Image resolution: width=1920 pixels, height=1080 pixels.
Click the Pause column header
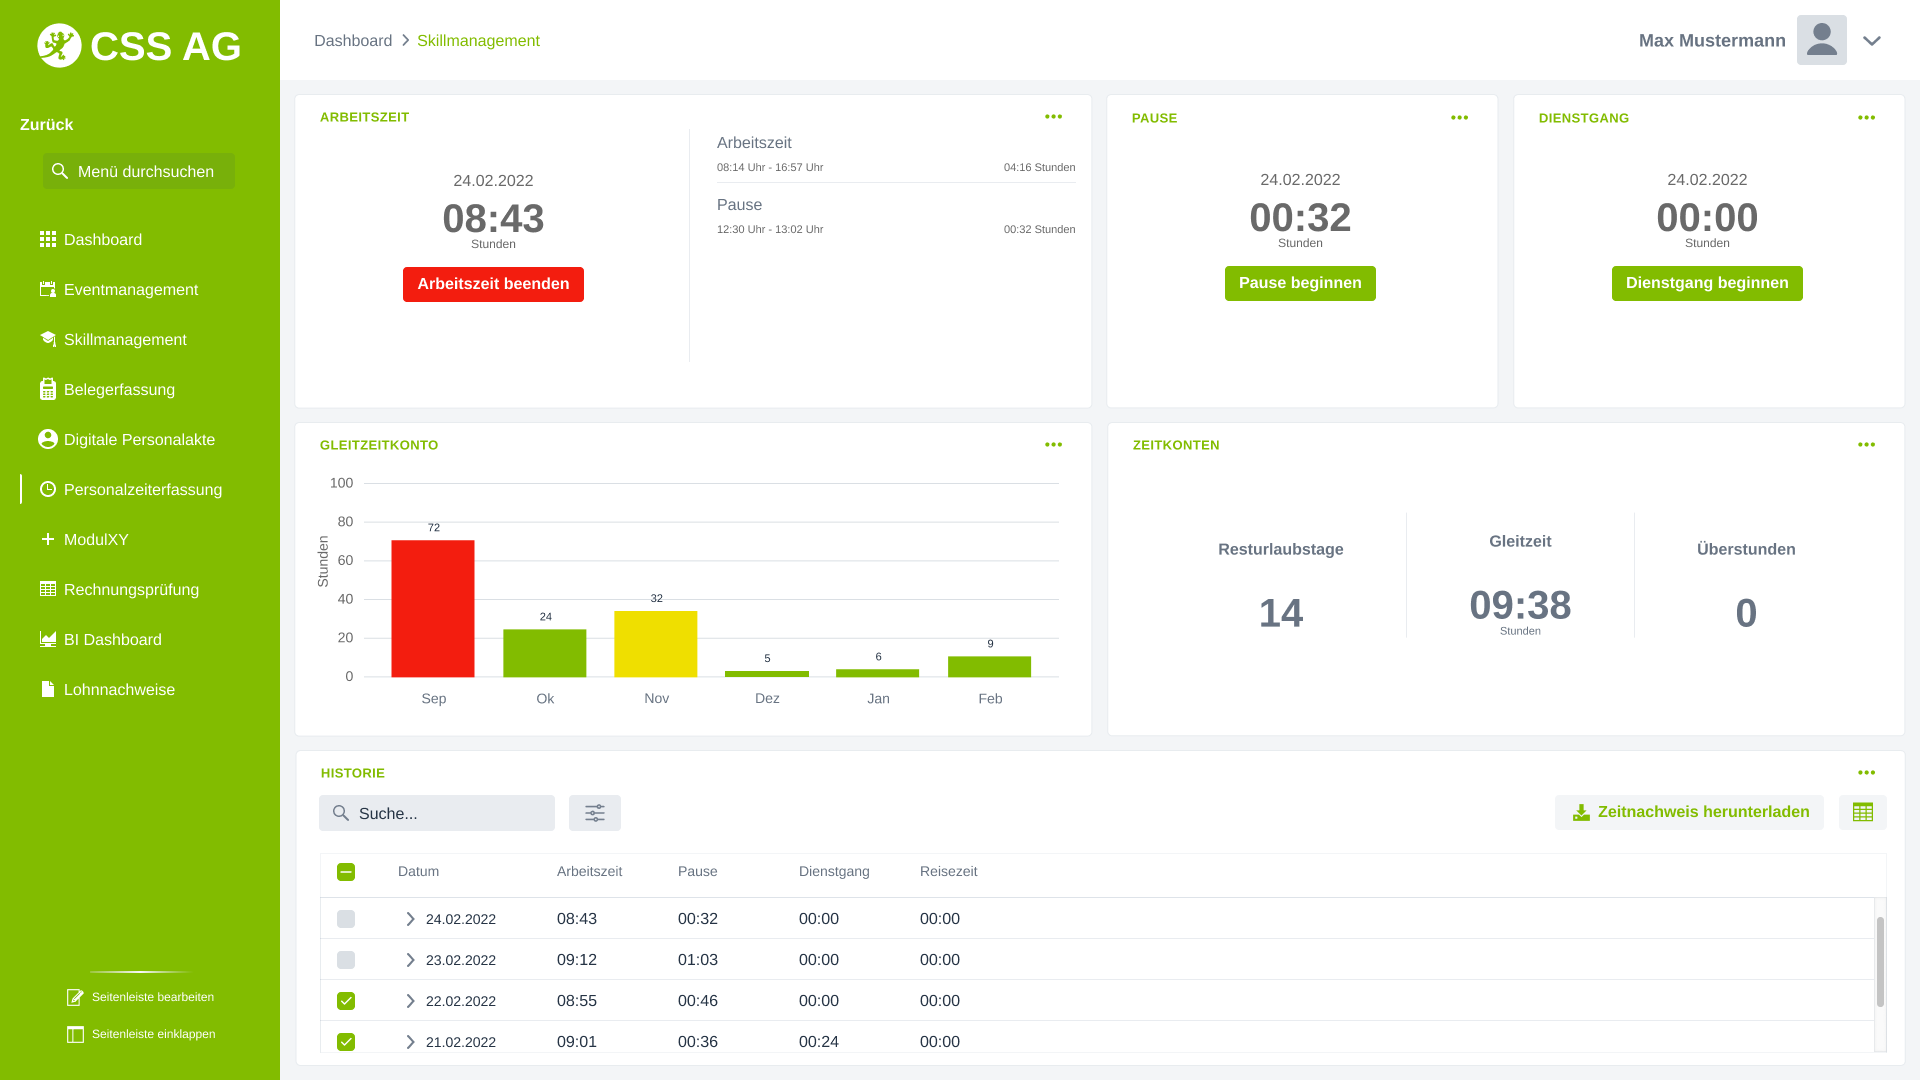click(698, 872)
